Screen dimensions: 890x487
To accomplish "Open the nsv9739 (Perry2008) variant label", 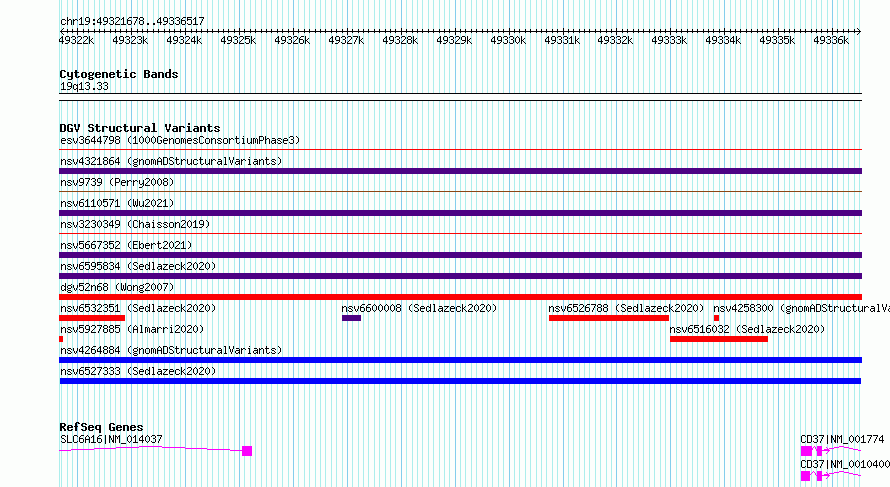I will coord(117,182).
